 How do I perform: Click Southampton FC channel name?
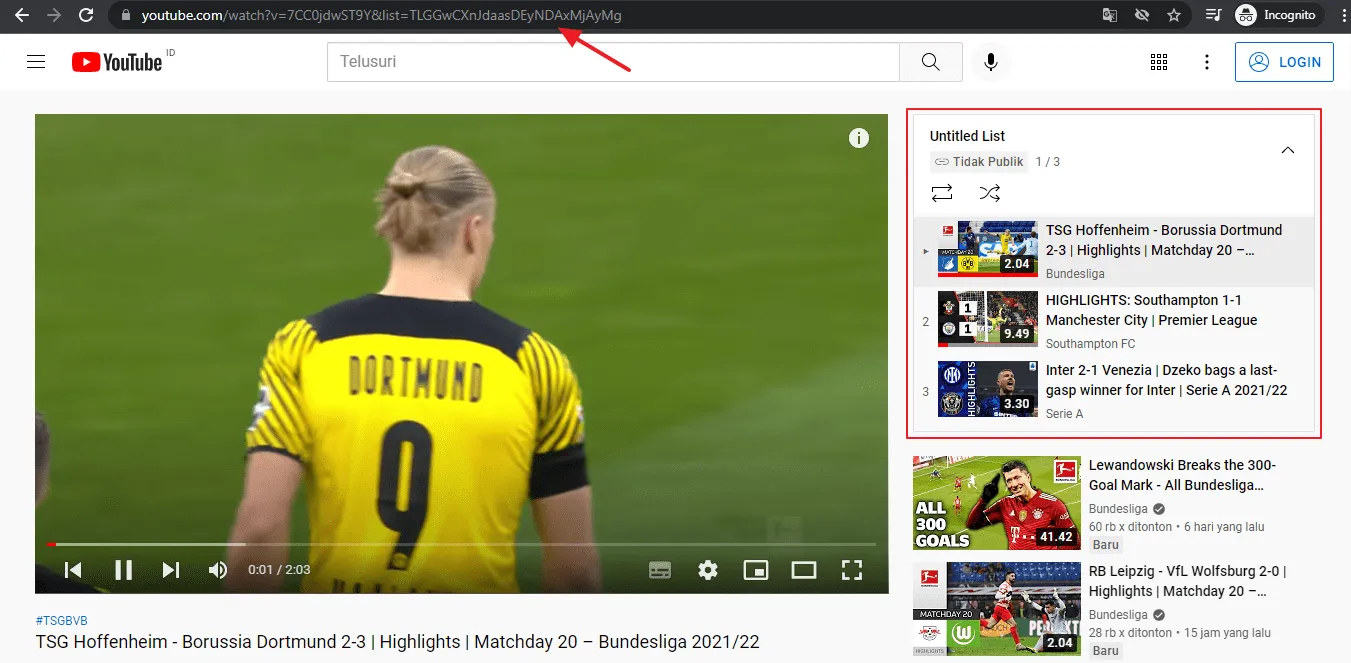[x=1091, y=344]
